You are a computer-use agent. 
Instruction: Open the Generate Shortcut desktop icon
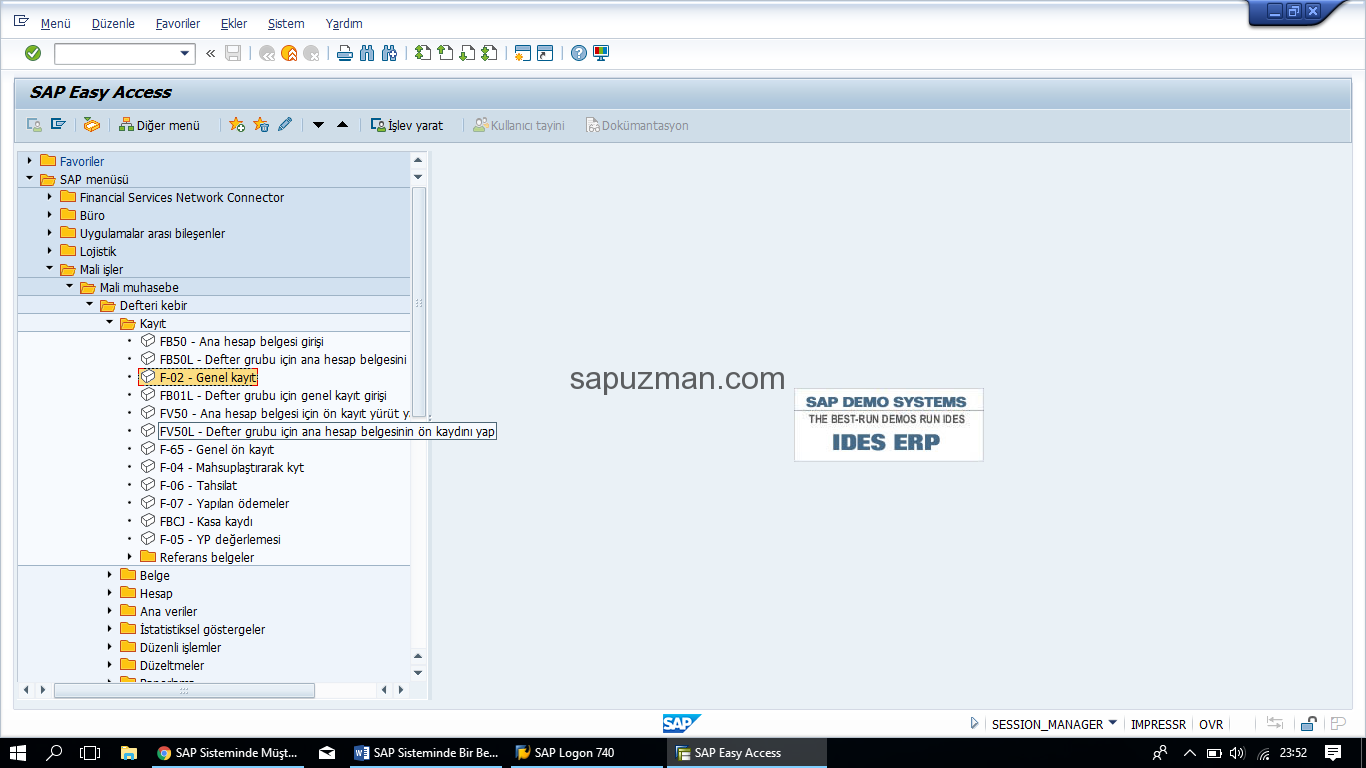[543, 53]
